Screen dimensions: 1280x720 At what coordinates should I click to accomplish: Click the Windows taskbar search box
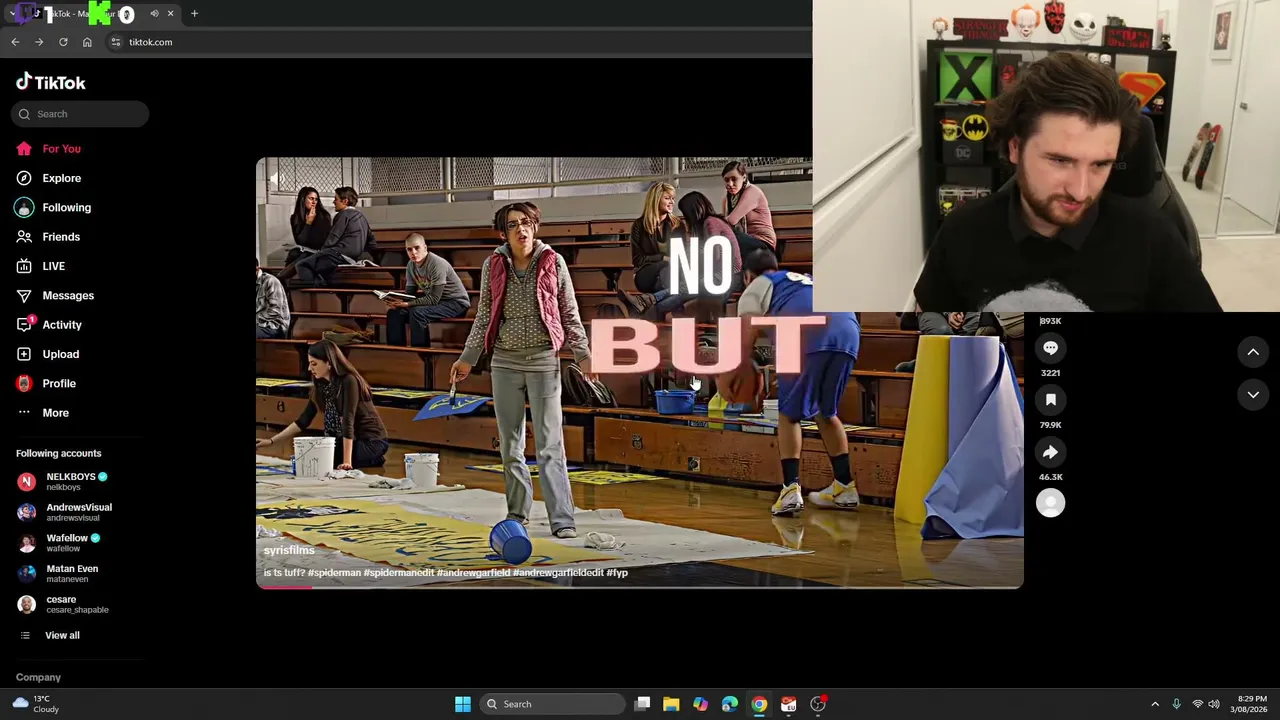point(550,704)
